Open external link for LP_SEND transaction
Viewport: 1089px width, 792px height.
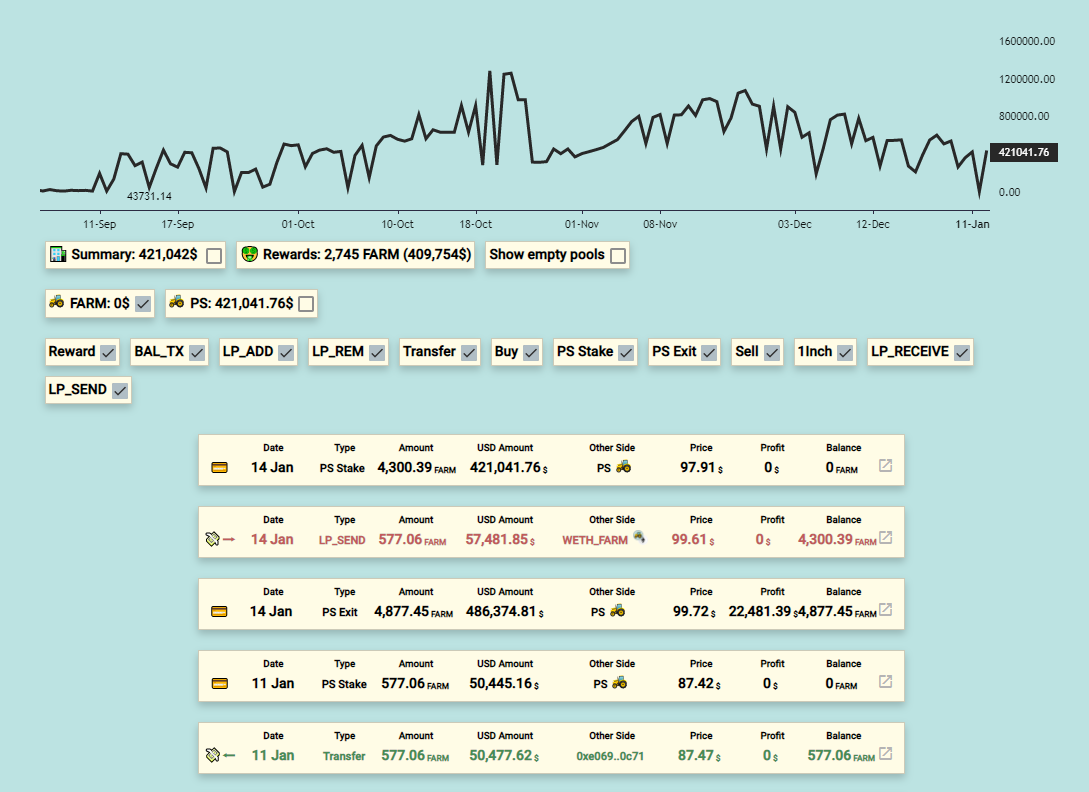coord(886,538)
